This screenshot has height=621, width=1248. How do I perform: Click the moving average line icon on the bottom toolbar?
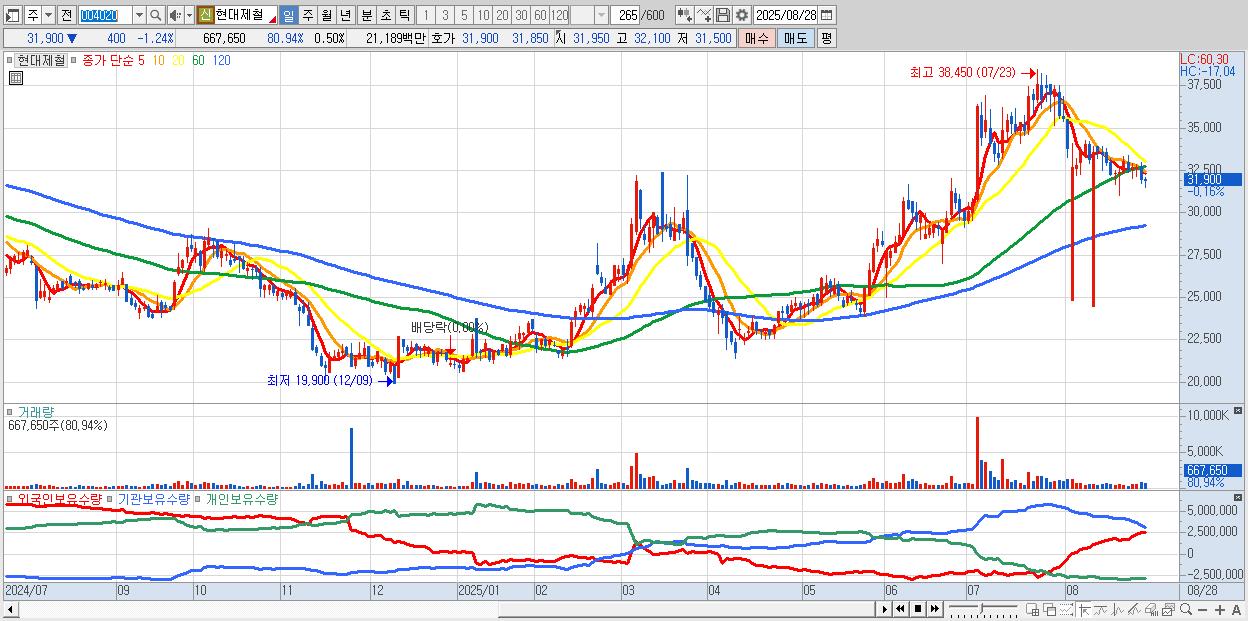tap(1101, 609)
